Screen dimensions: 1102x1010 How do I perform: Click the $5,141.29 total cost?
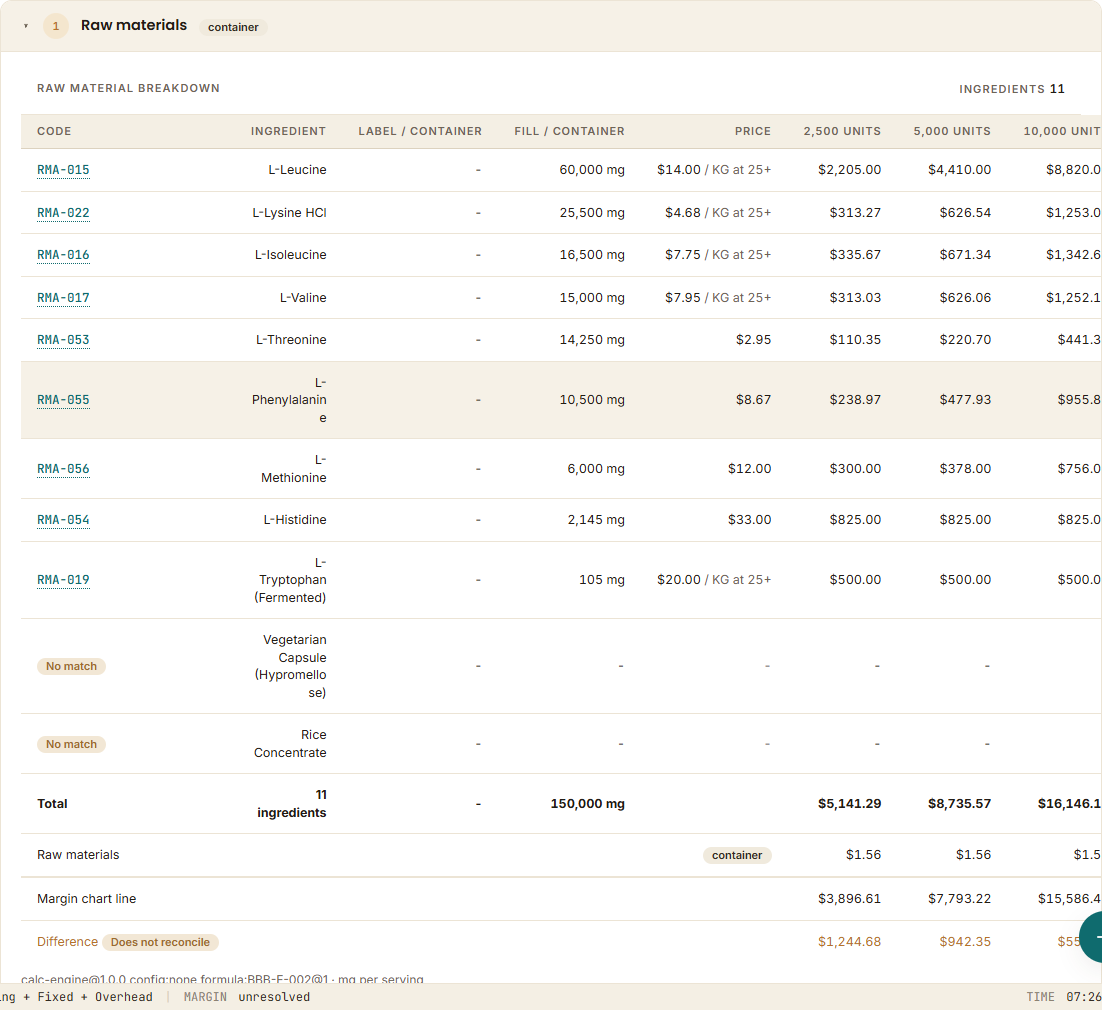[850, 804]
